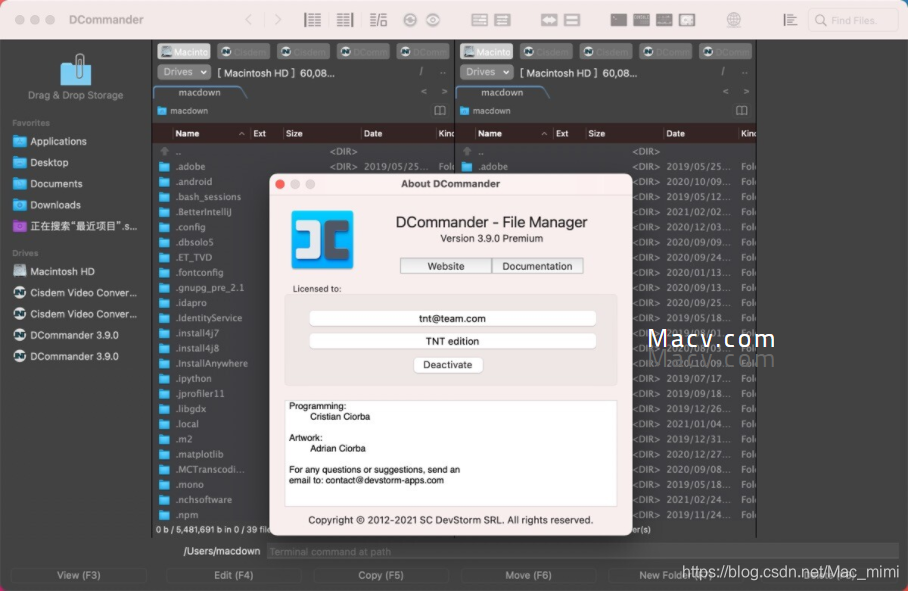Click the parent '..' button in left panel

(x=443, y=72)
